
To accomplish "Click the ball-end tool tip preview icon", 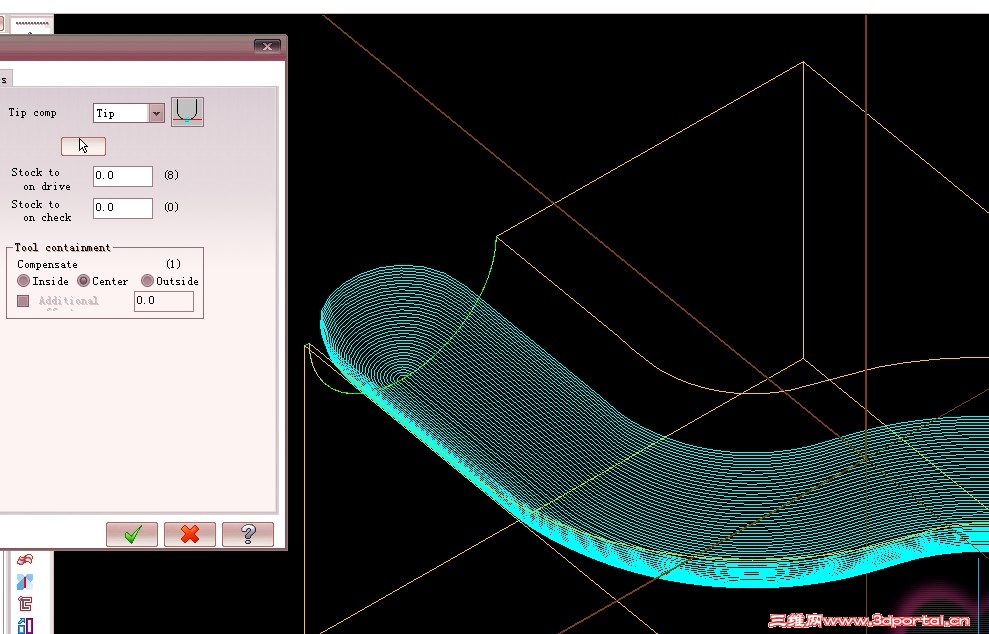I will pyautogui.click(x=187, y=112).
